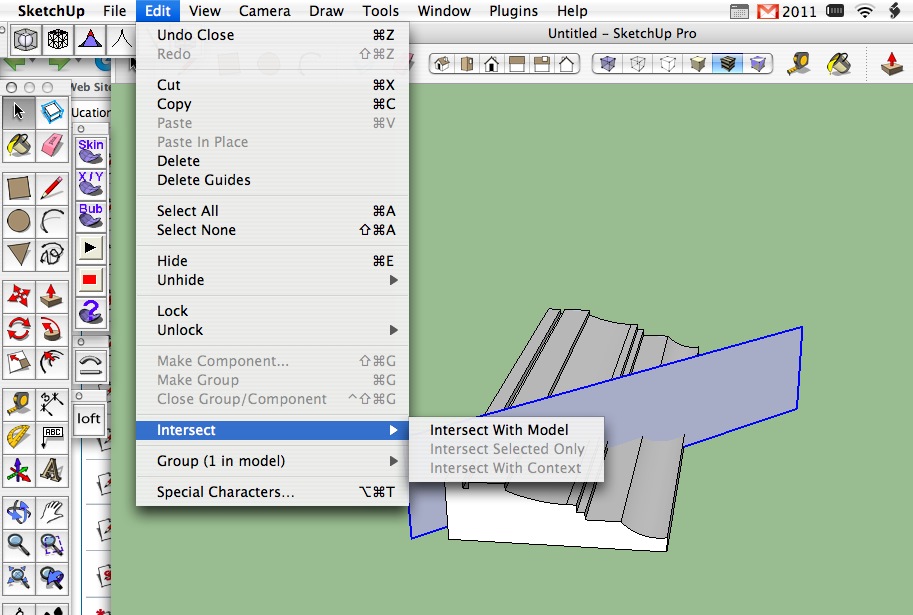Image resolution: width=913 pixels, height=615 pixels.
Task: Select the Eraser tool in the tool palette
Action: coord(52,146)
